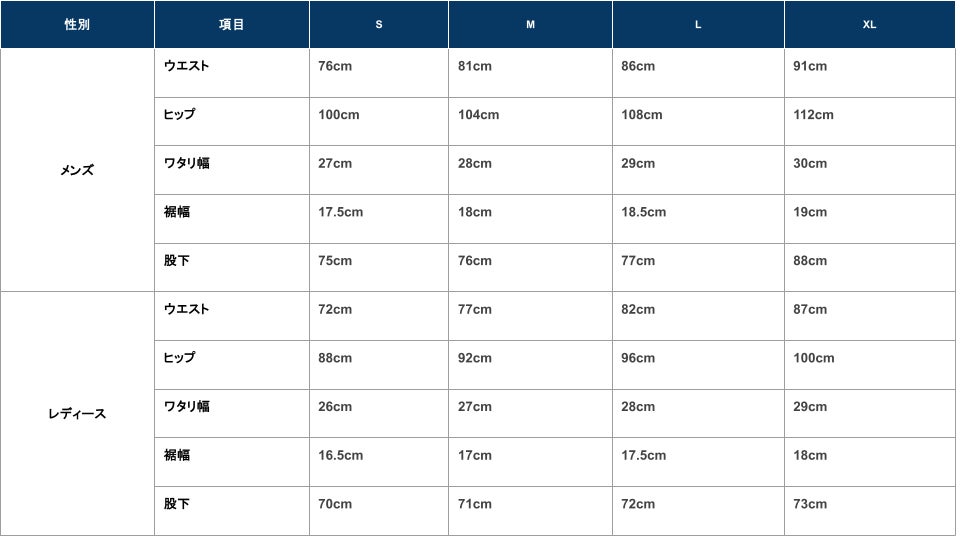960x540 pixels.
Task: Select the XL size column header
Action: coord(869,25)
